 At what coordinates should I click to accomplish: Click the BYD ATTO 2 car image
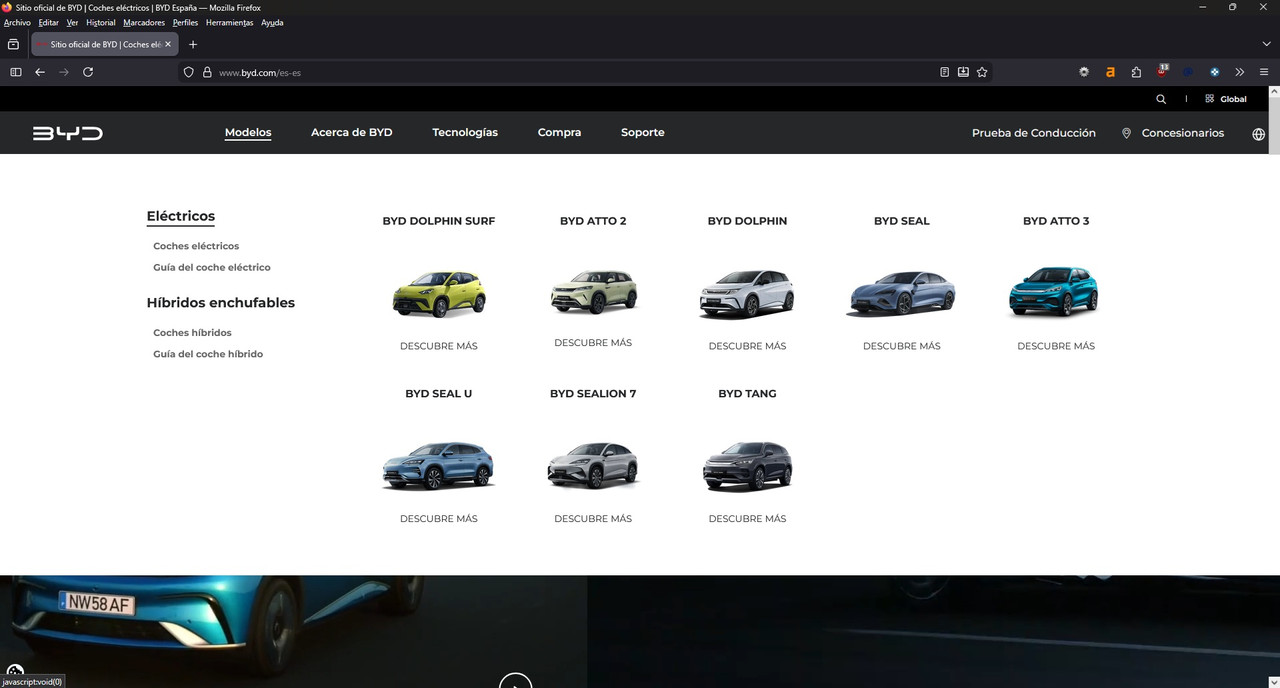pyautogui.click(x=594, y=292)
